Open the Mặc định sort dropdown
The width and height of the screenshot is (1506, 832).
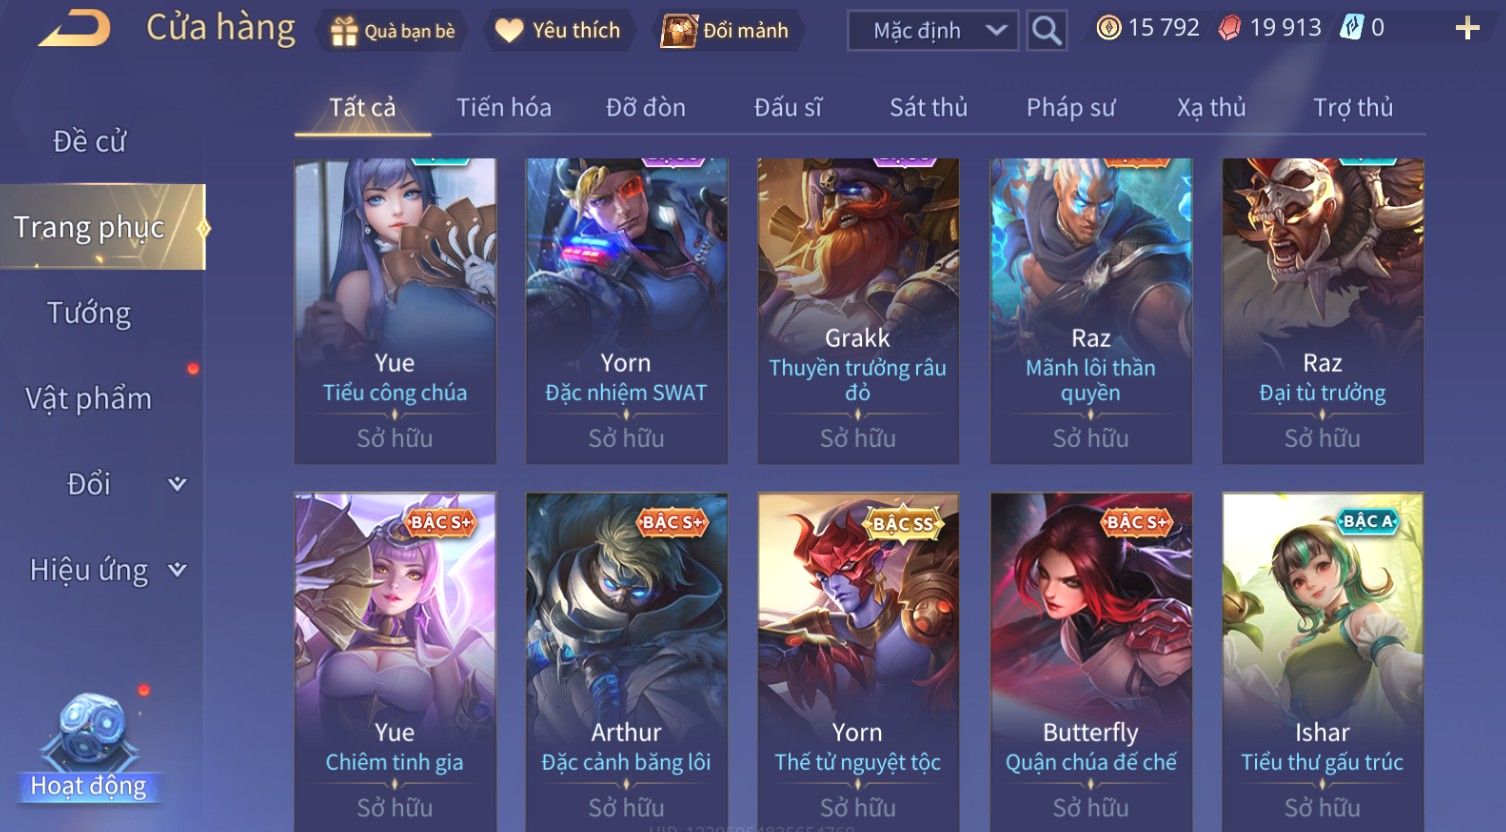pos(933,31)
